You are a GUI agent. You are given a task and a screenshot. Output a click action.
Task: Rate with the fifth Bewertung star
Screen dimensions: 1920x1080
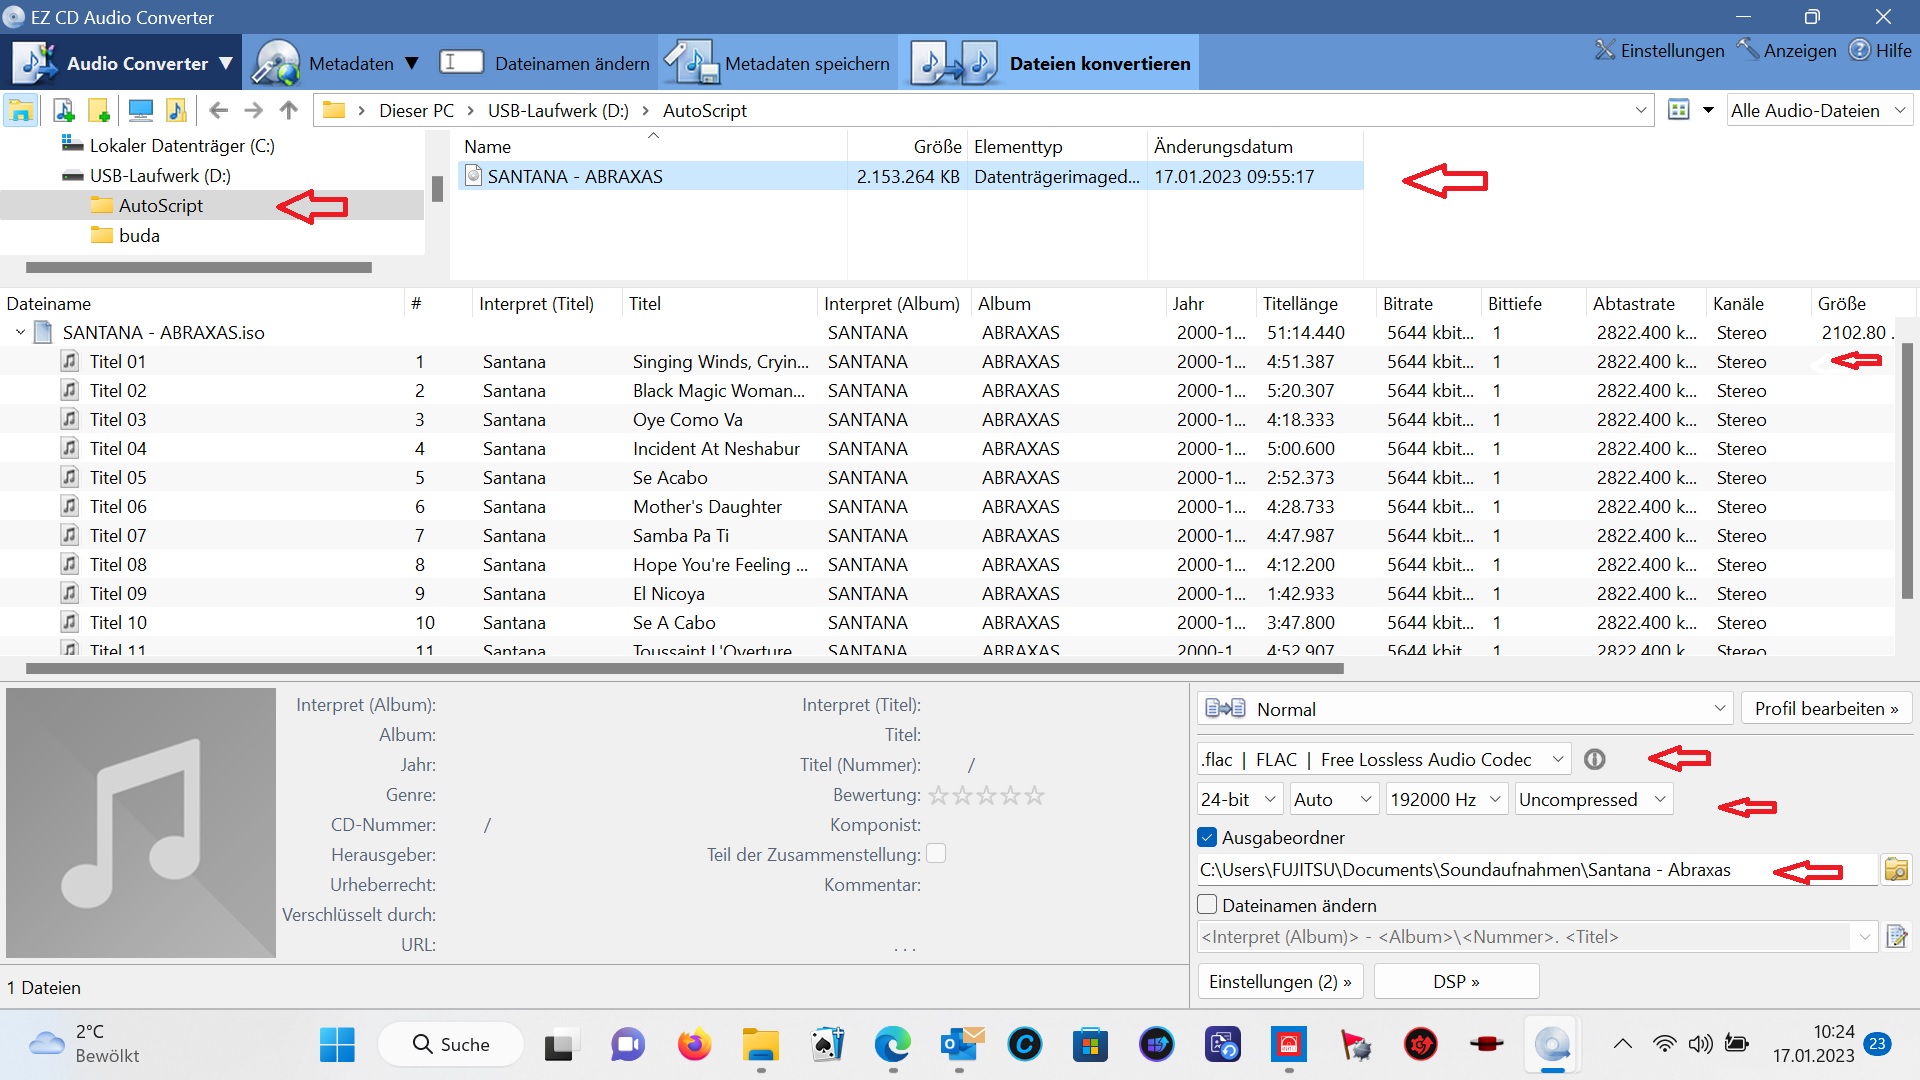pyautogui.click(x=1034, y=795)
